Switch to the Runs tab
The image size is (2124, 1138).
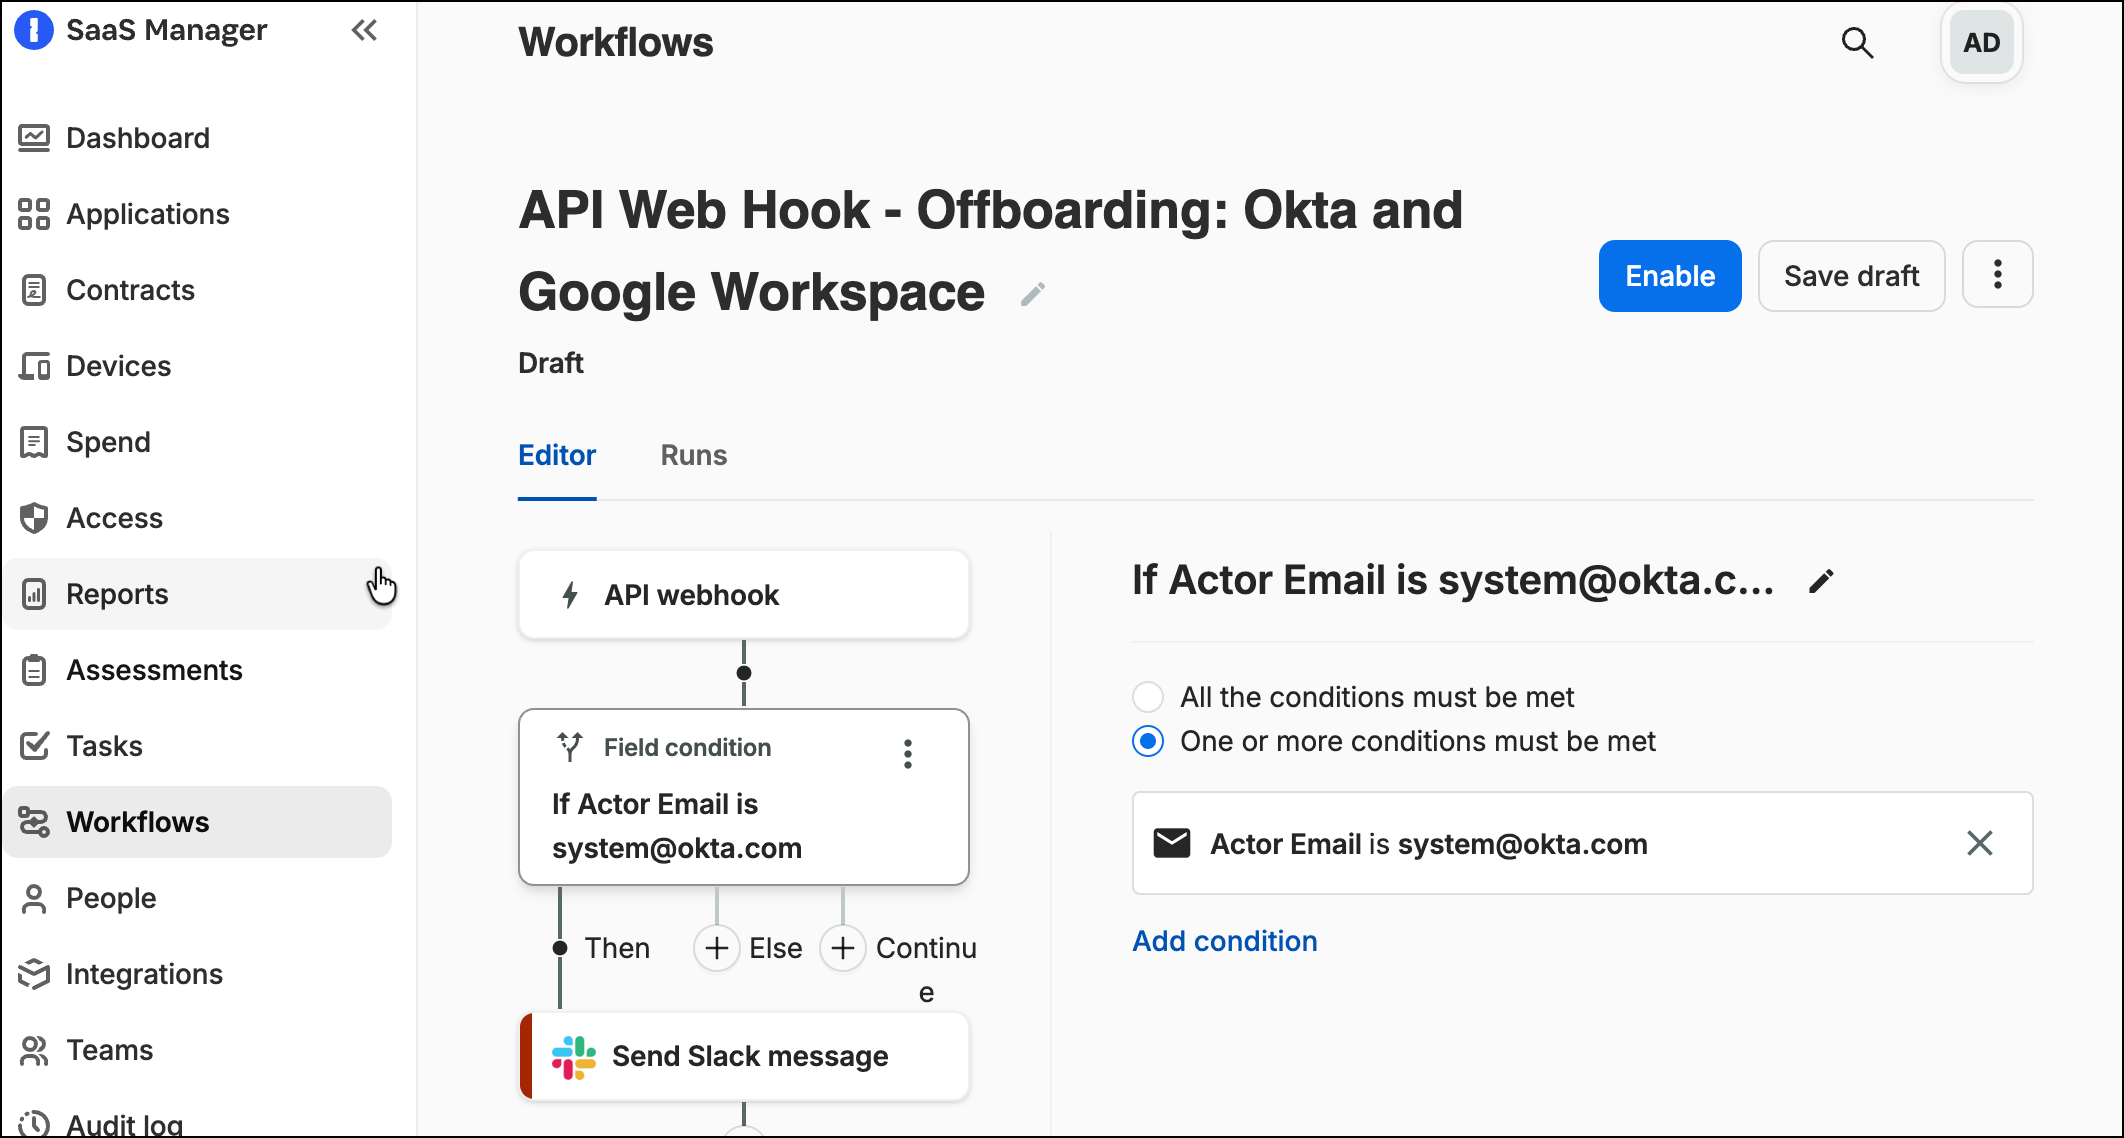(x=694, y=456)
